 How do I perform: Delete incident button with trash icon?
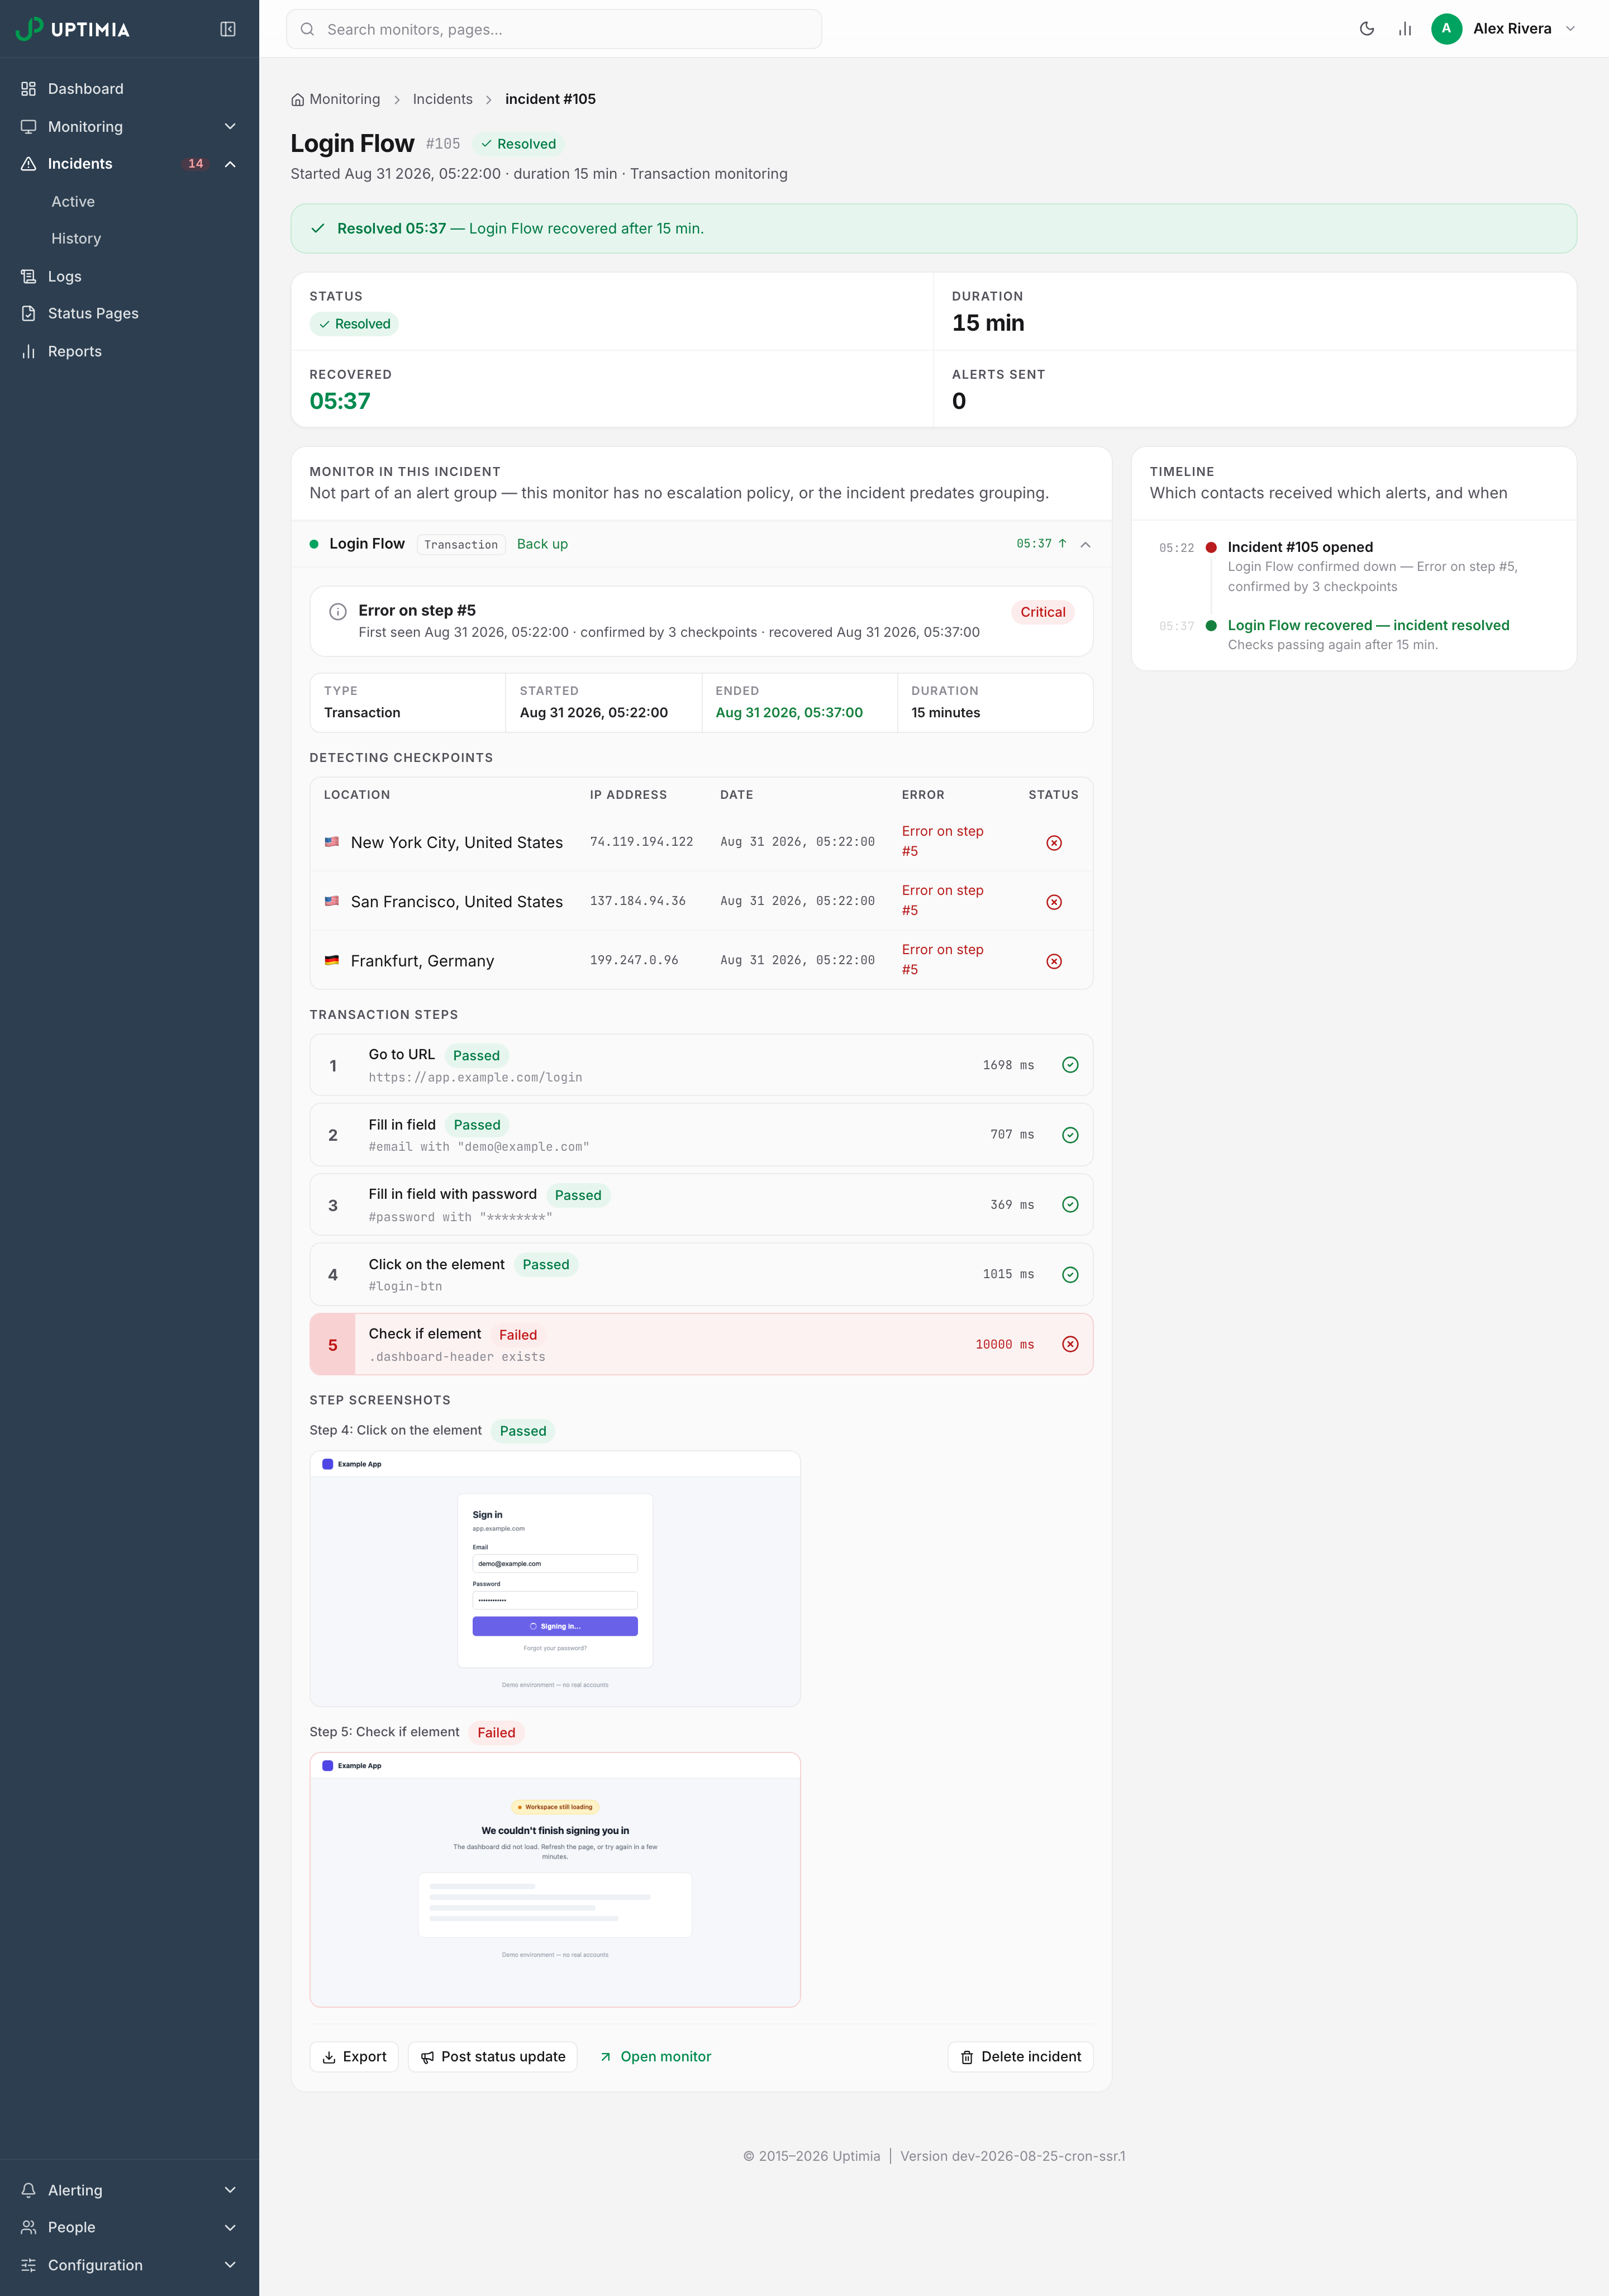click(x=1020, y=2057)
